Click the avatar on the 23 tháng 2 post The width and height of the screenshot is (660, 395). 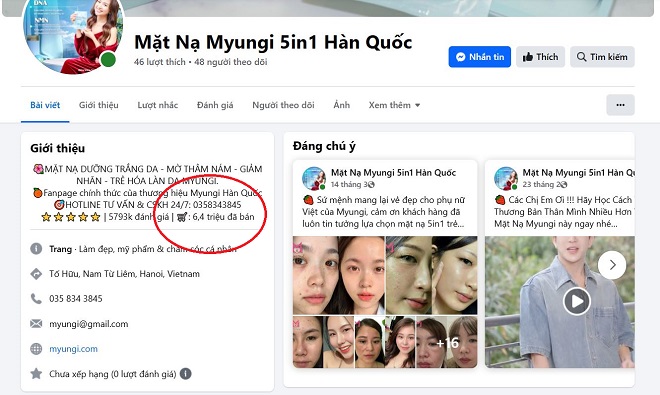coord(506,178)
